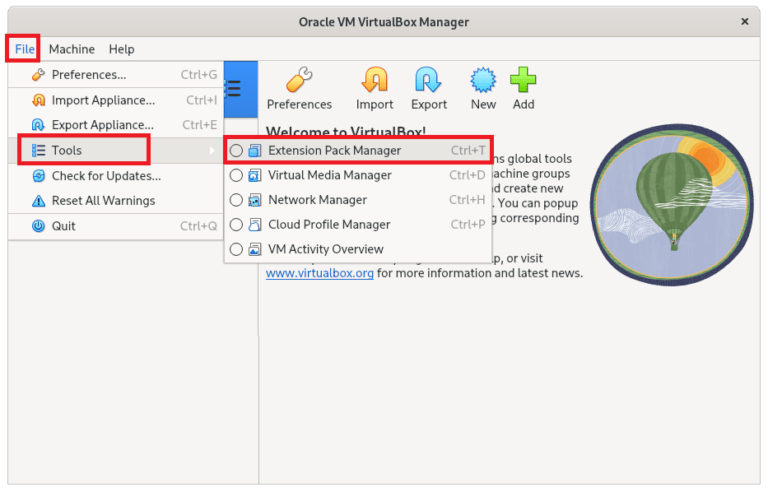Click the Export appliance toolbar icon
Viewport: 768px width, 492px height.
[x=429, y=80]
